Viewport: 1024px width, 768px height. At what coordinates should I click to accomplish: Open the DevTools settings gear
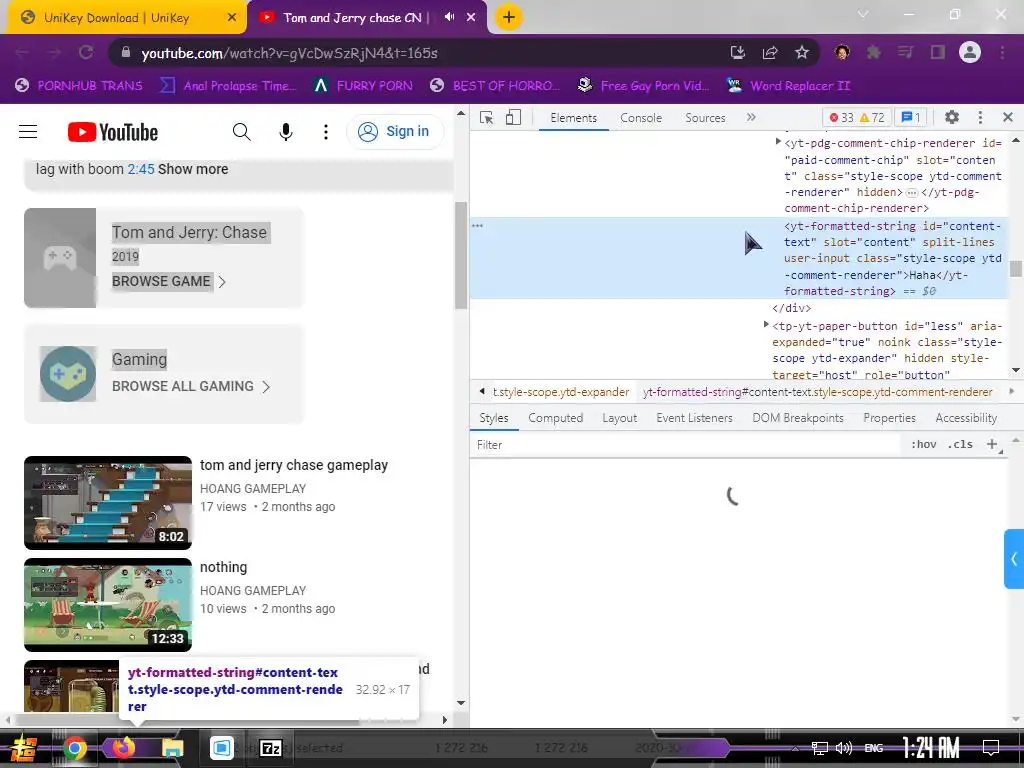952,118
